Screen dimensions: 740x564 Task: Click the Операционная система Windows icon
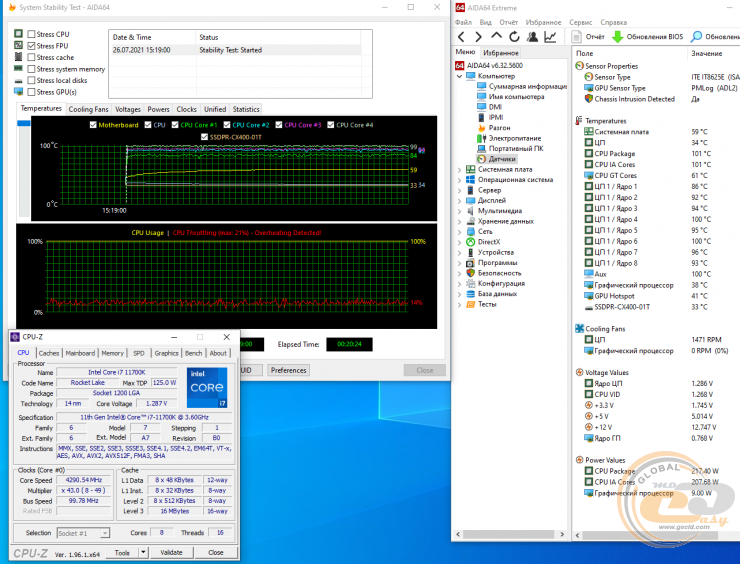pos(471,180)
